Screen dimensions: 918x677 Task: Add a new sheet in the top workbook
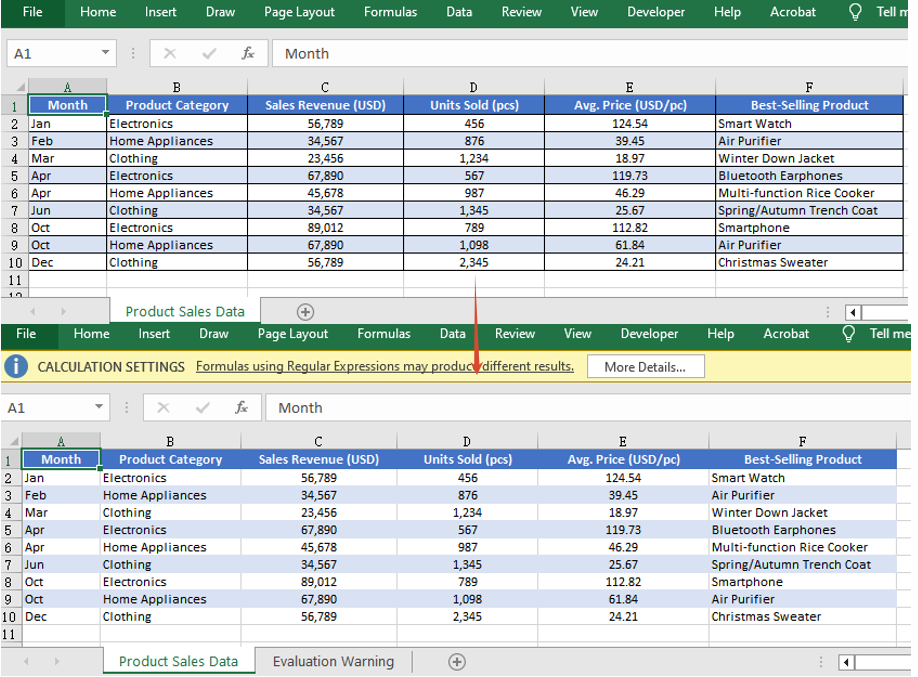tap(305, 312)
